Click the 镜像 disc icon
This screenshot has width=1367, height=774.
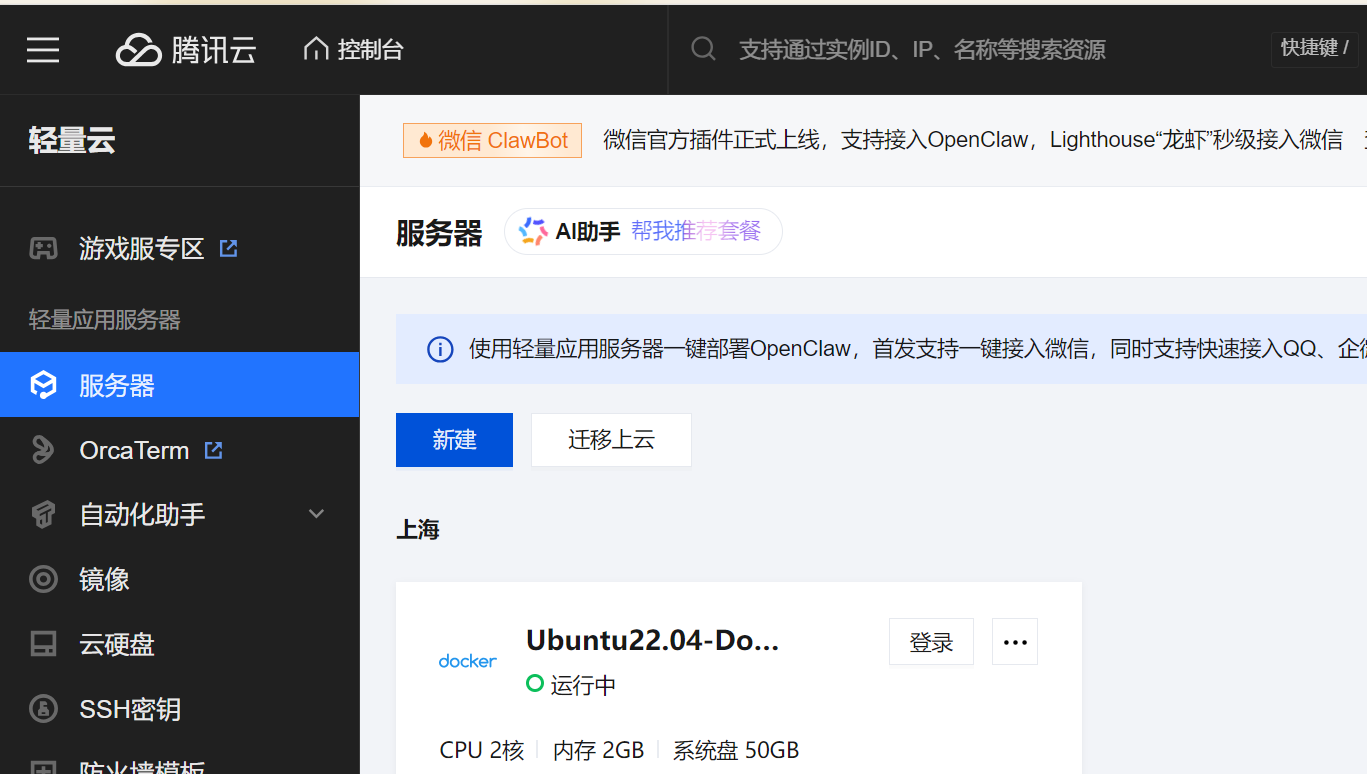(43, 579)
